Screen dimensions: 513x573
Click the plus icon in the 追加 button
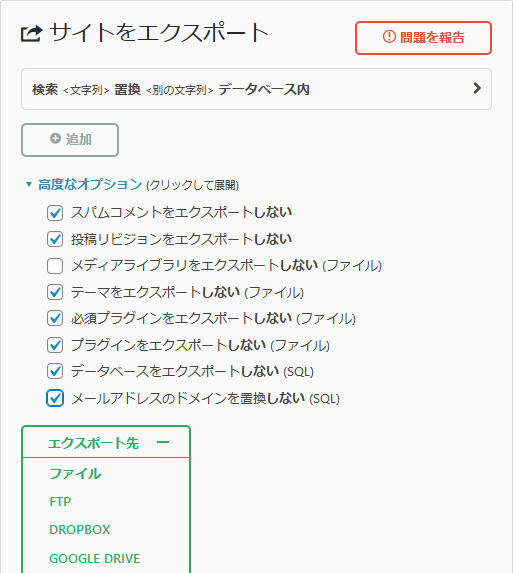55,138
